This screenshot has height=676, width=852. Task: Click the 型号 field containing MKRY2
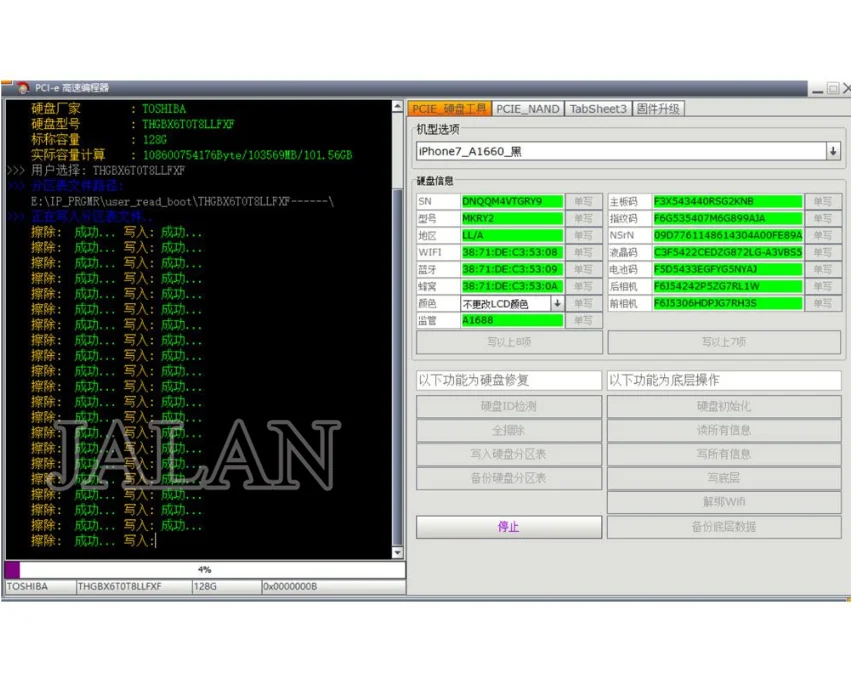tap(512, 218)
